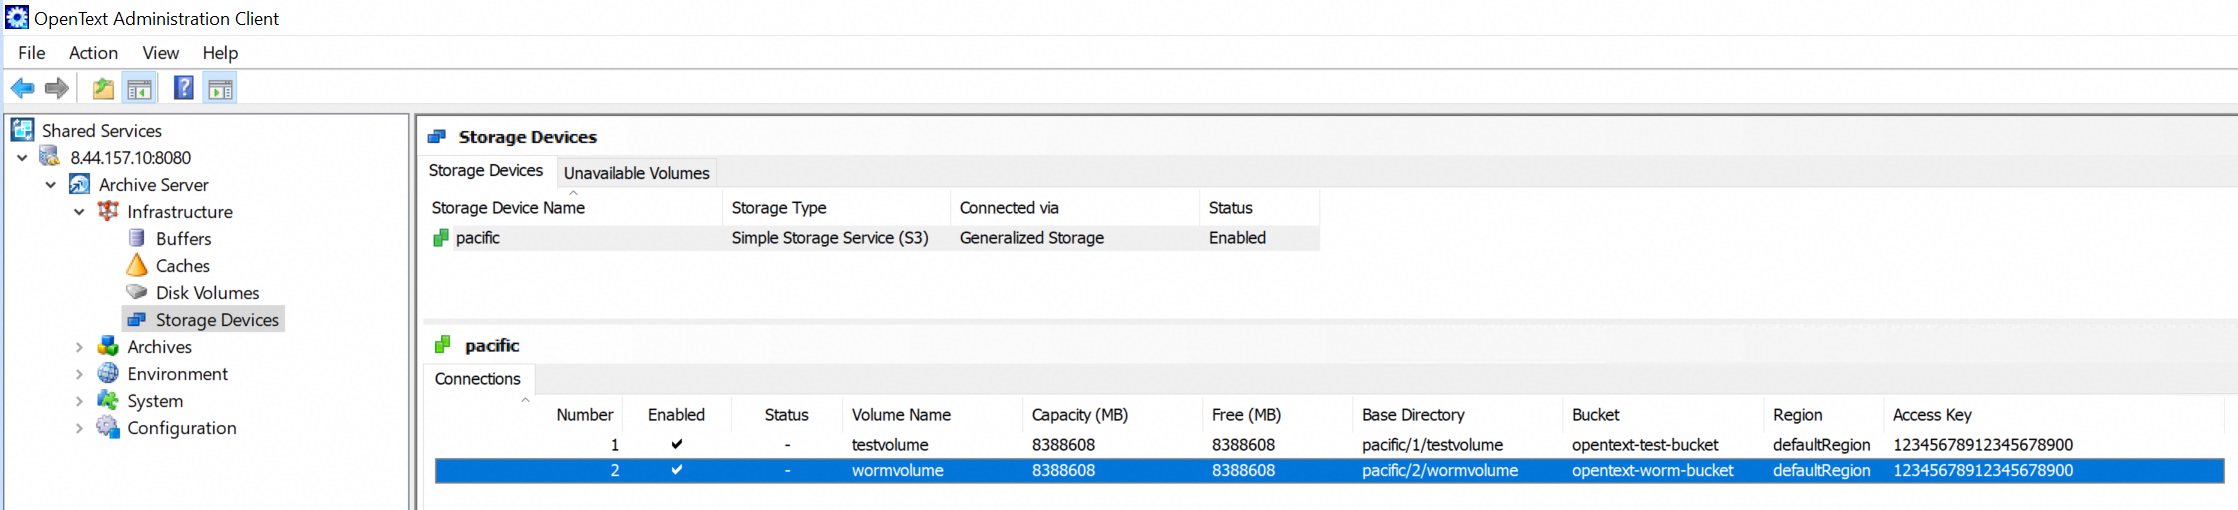The width and height of the screenshot is (2238, 510).
Task: Click the server 8.44.157.10:8080 icon
Action: [x=50, y=157]
